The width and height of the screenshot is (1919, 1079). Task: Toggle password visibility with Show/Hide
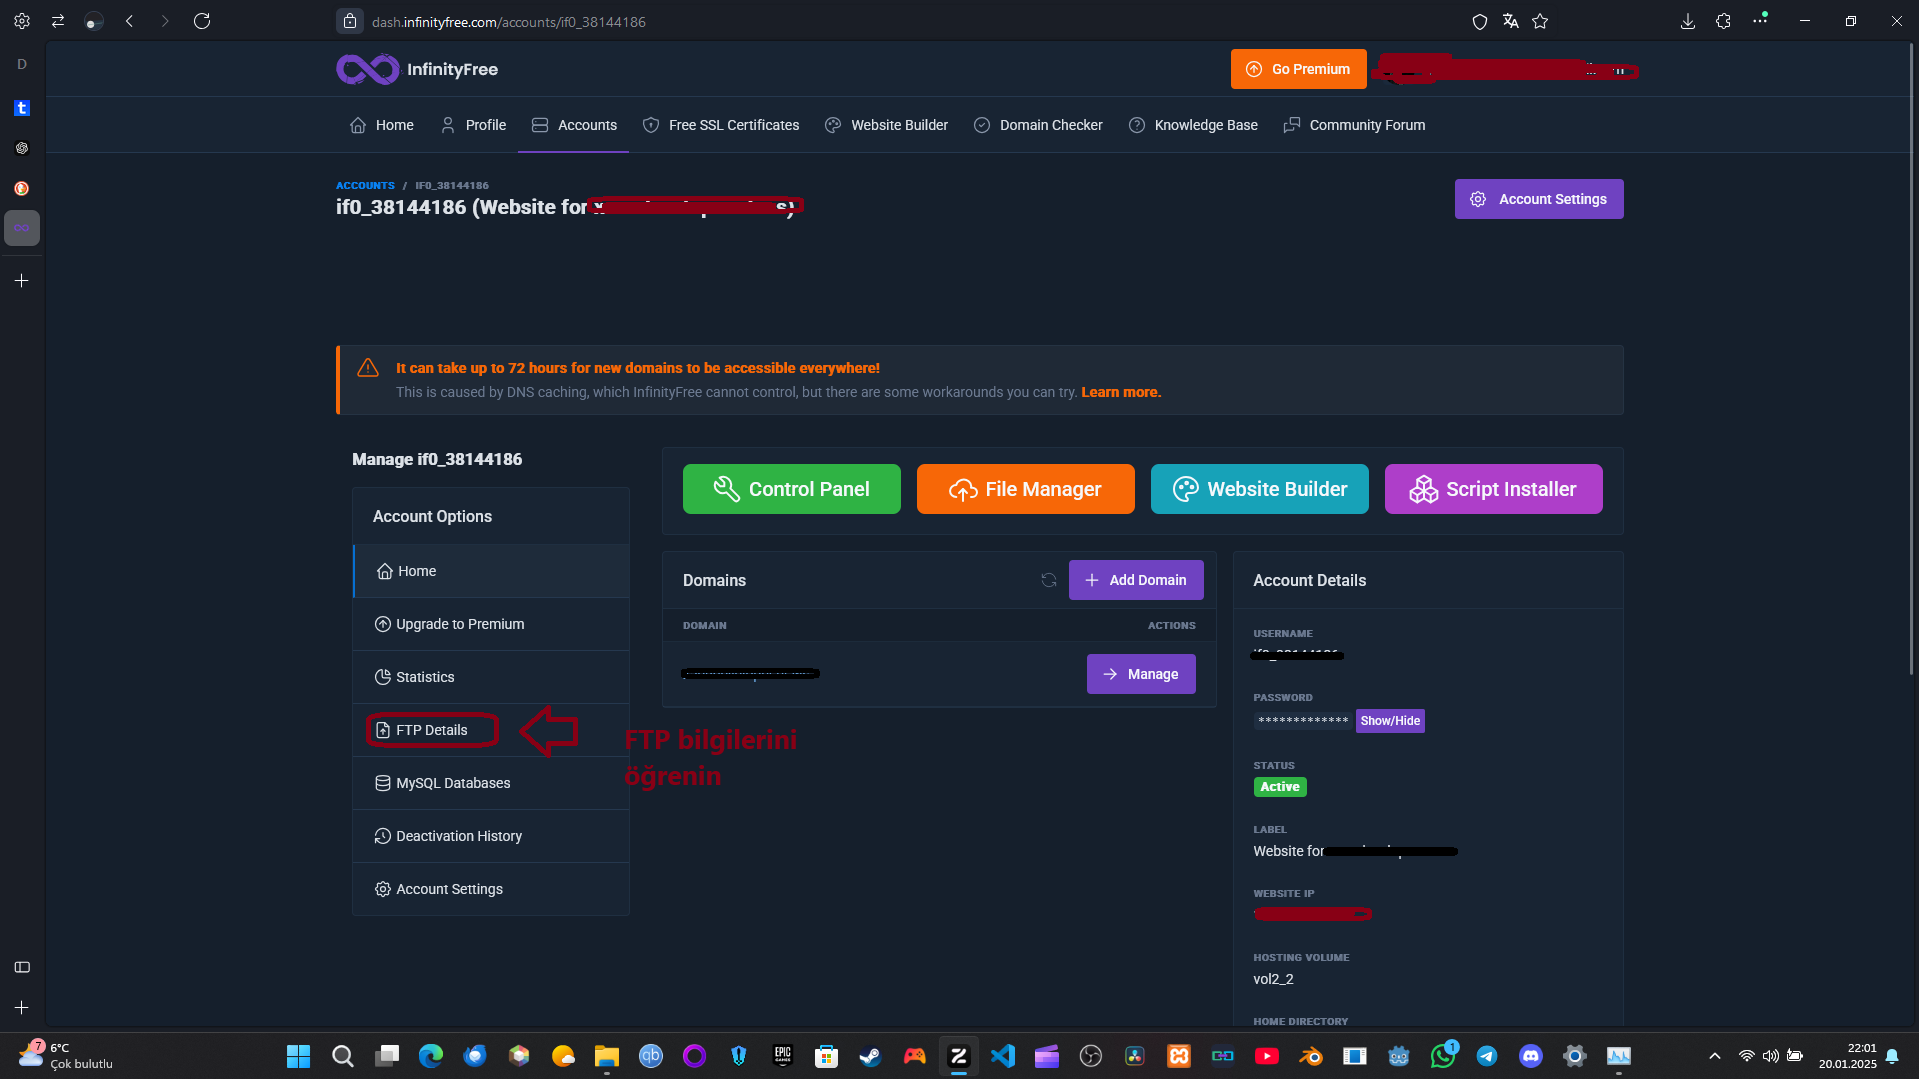[1390, 721]
